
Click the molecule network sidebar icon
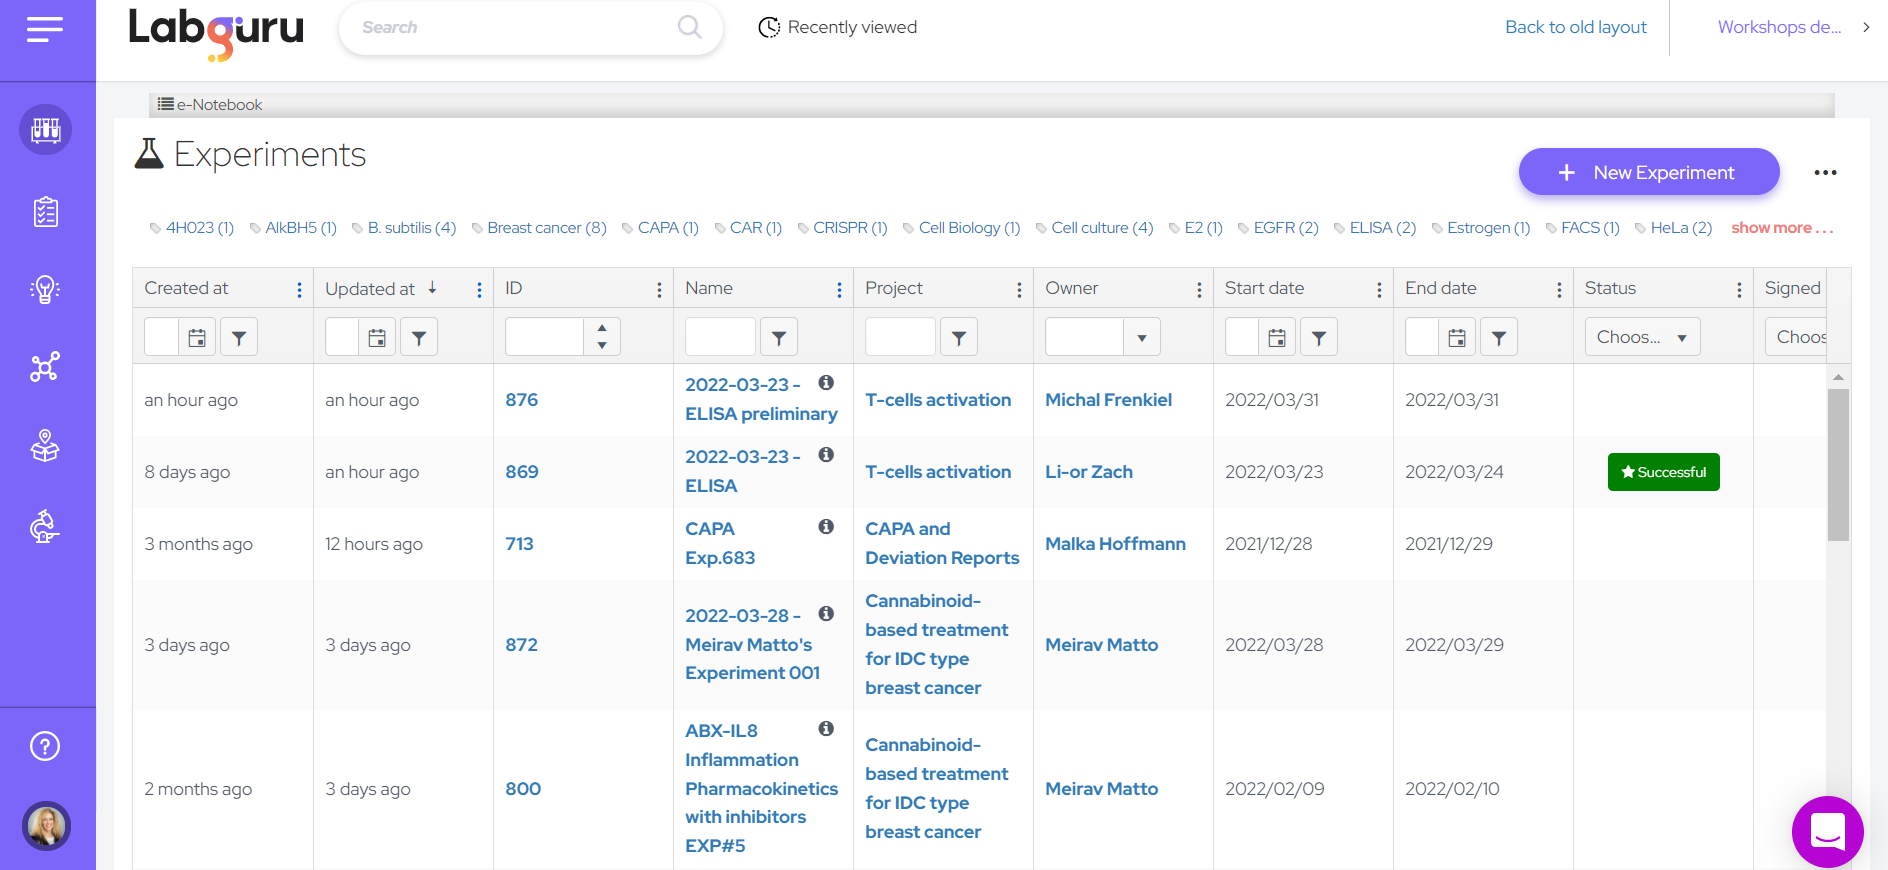click(x=45, y=367)
